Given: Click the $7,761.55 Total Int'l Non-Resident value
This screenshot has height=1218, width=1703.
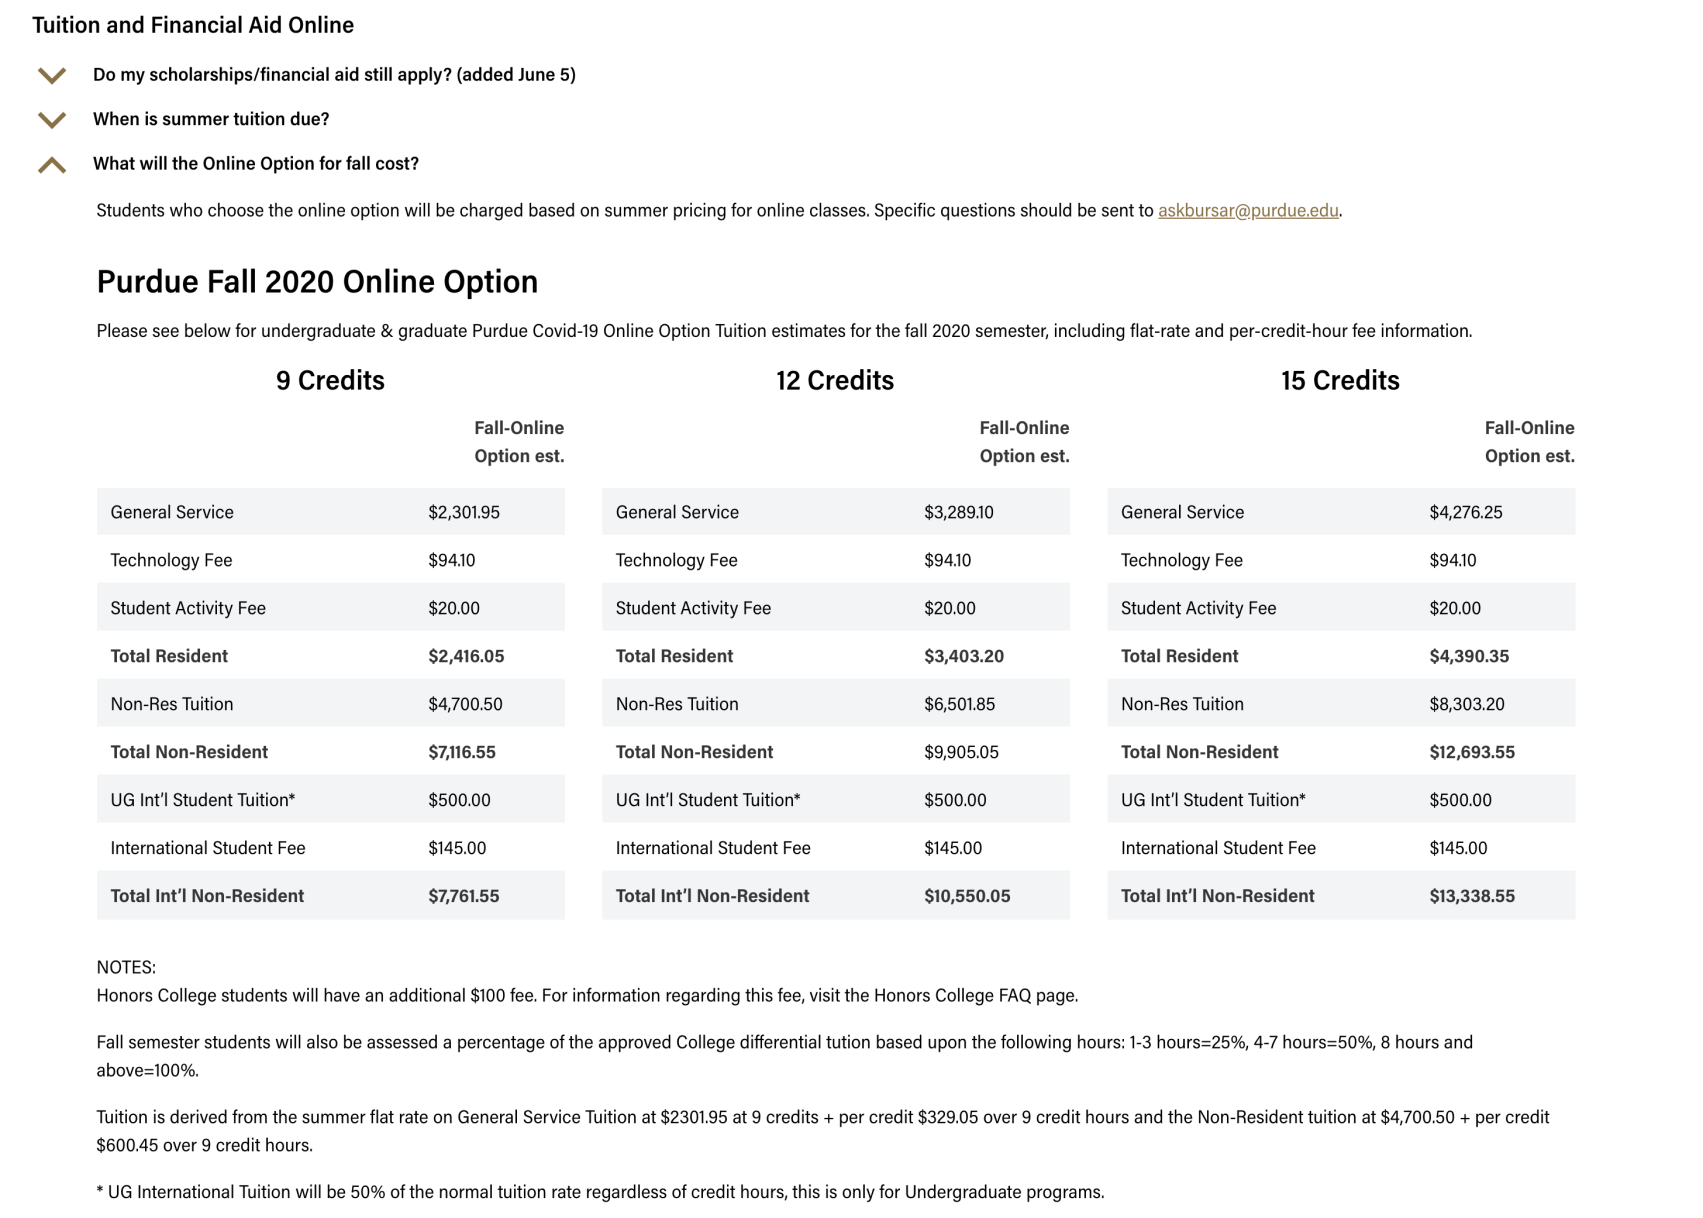Looking at the screenshot, I should 463,896.
